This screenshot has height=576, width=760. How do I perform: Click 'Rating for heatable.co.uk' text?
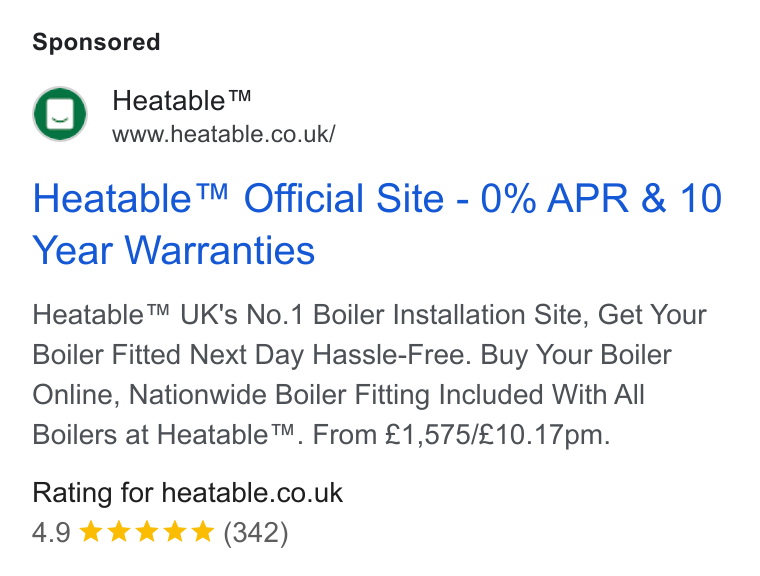point(188,493)
